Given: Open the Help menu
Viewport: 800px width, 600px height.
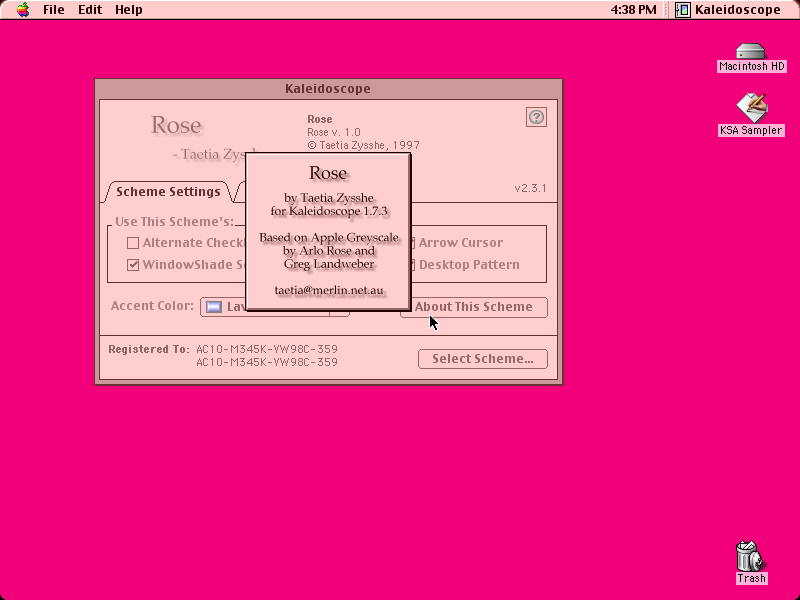Looking at the screenshot, I should 129,10.
